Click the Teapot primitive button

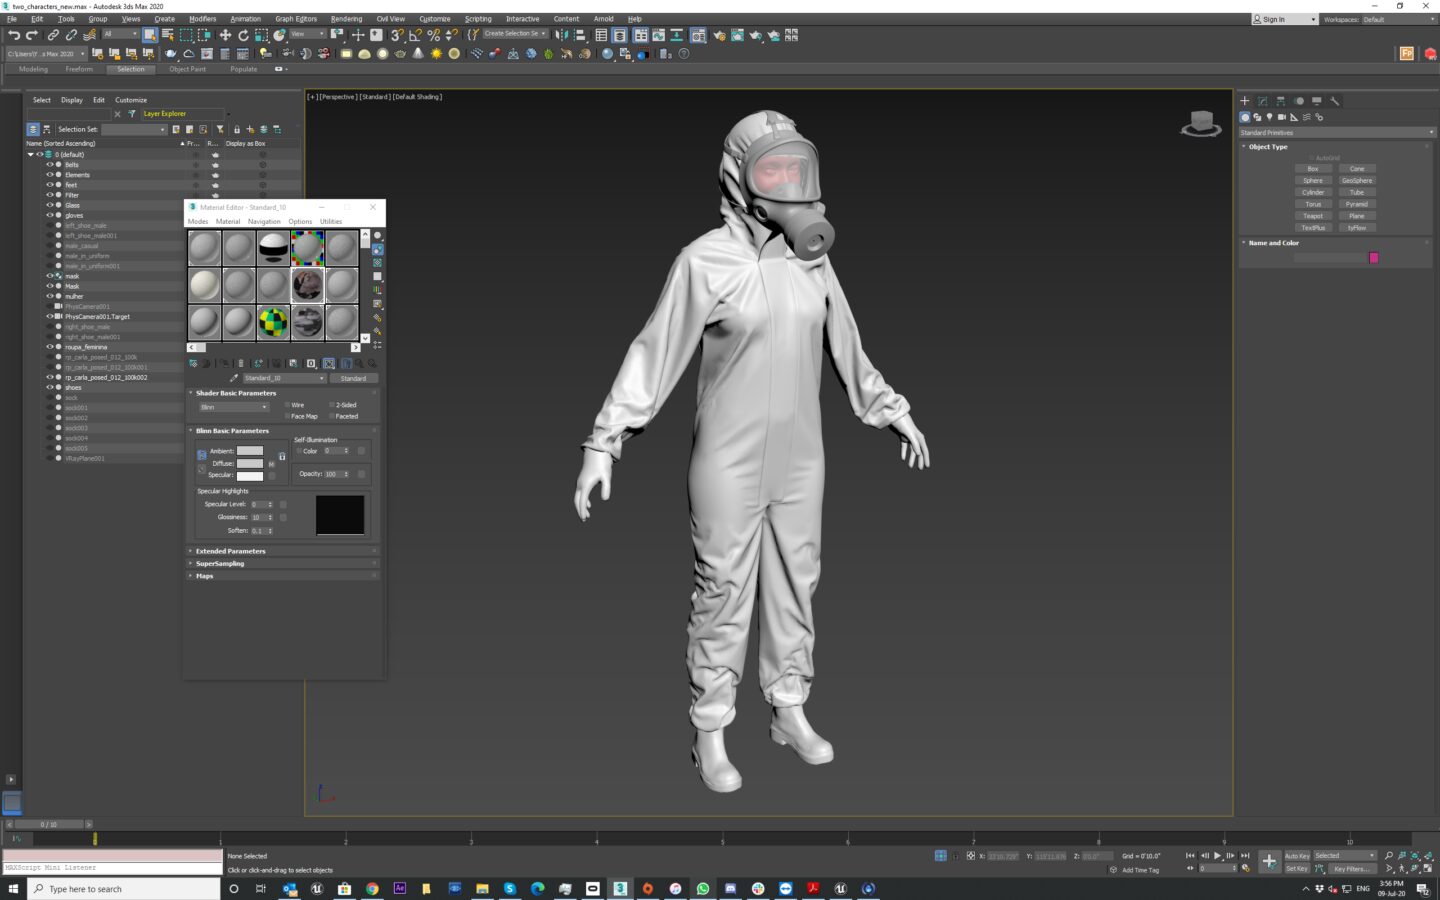[1313, 216]
